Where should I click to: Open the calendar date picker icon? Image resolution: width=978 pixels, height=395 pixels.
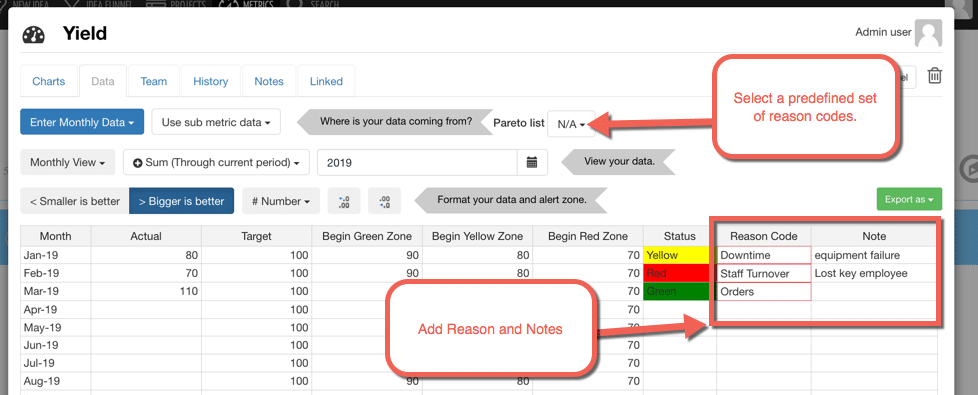click(532, 163)
